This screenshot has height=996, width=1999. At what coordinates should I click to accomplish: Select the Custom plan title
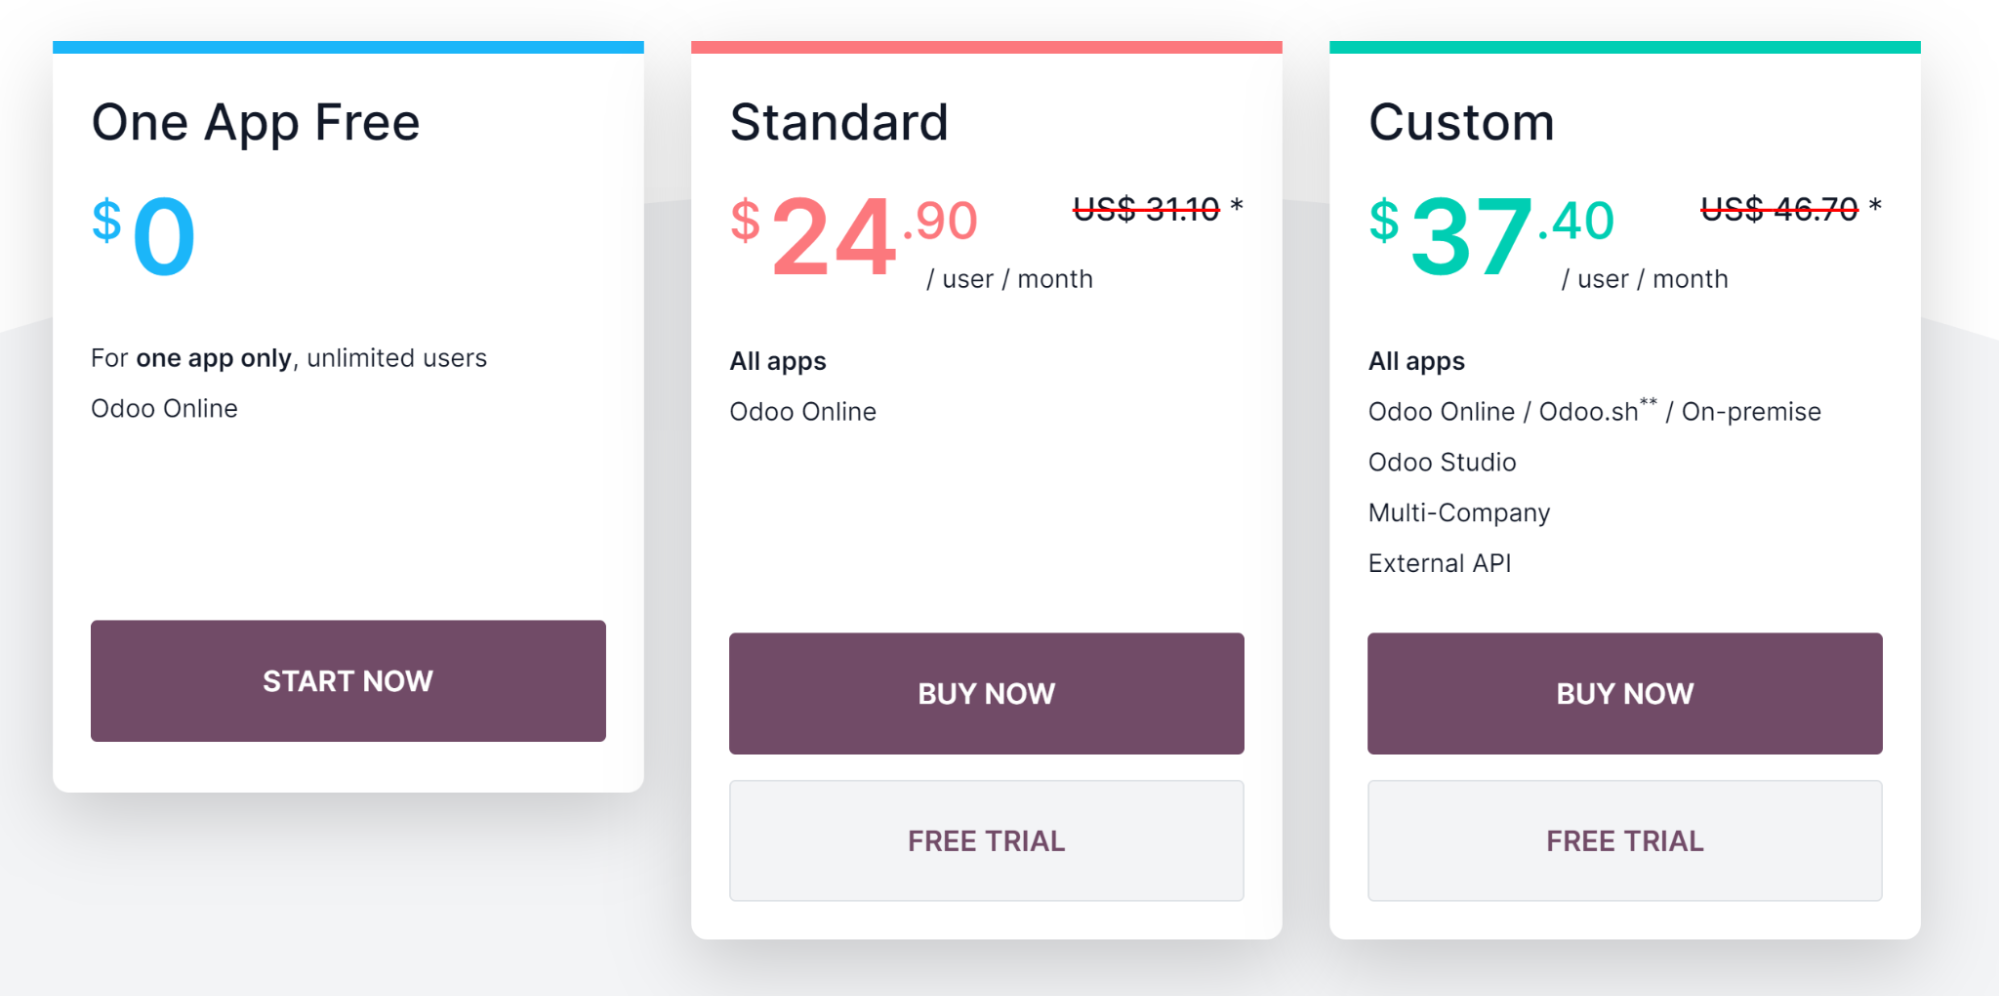[x=1462, y=122]
